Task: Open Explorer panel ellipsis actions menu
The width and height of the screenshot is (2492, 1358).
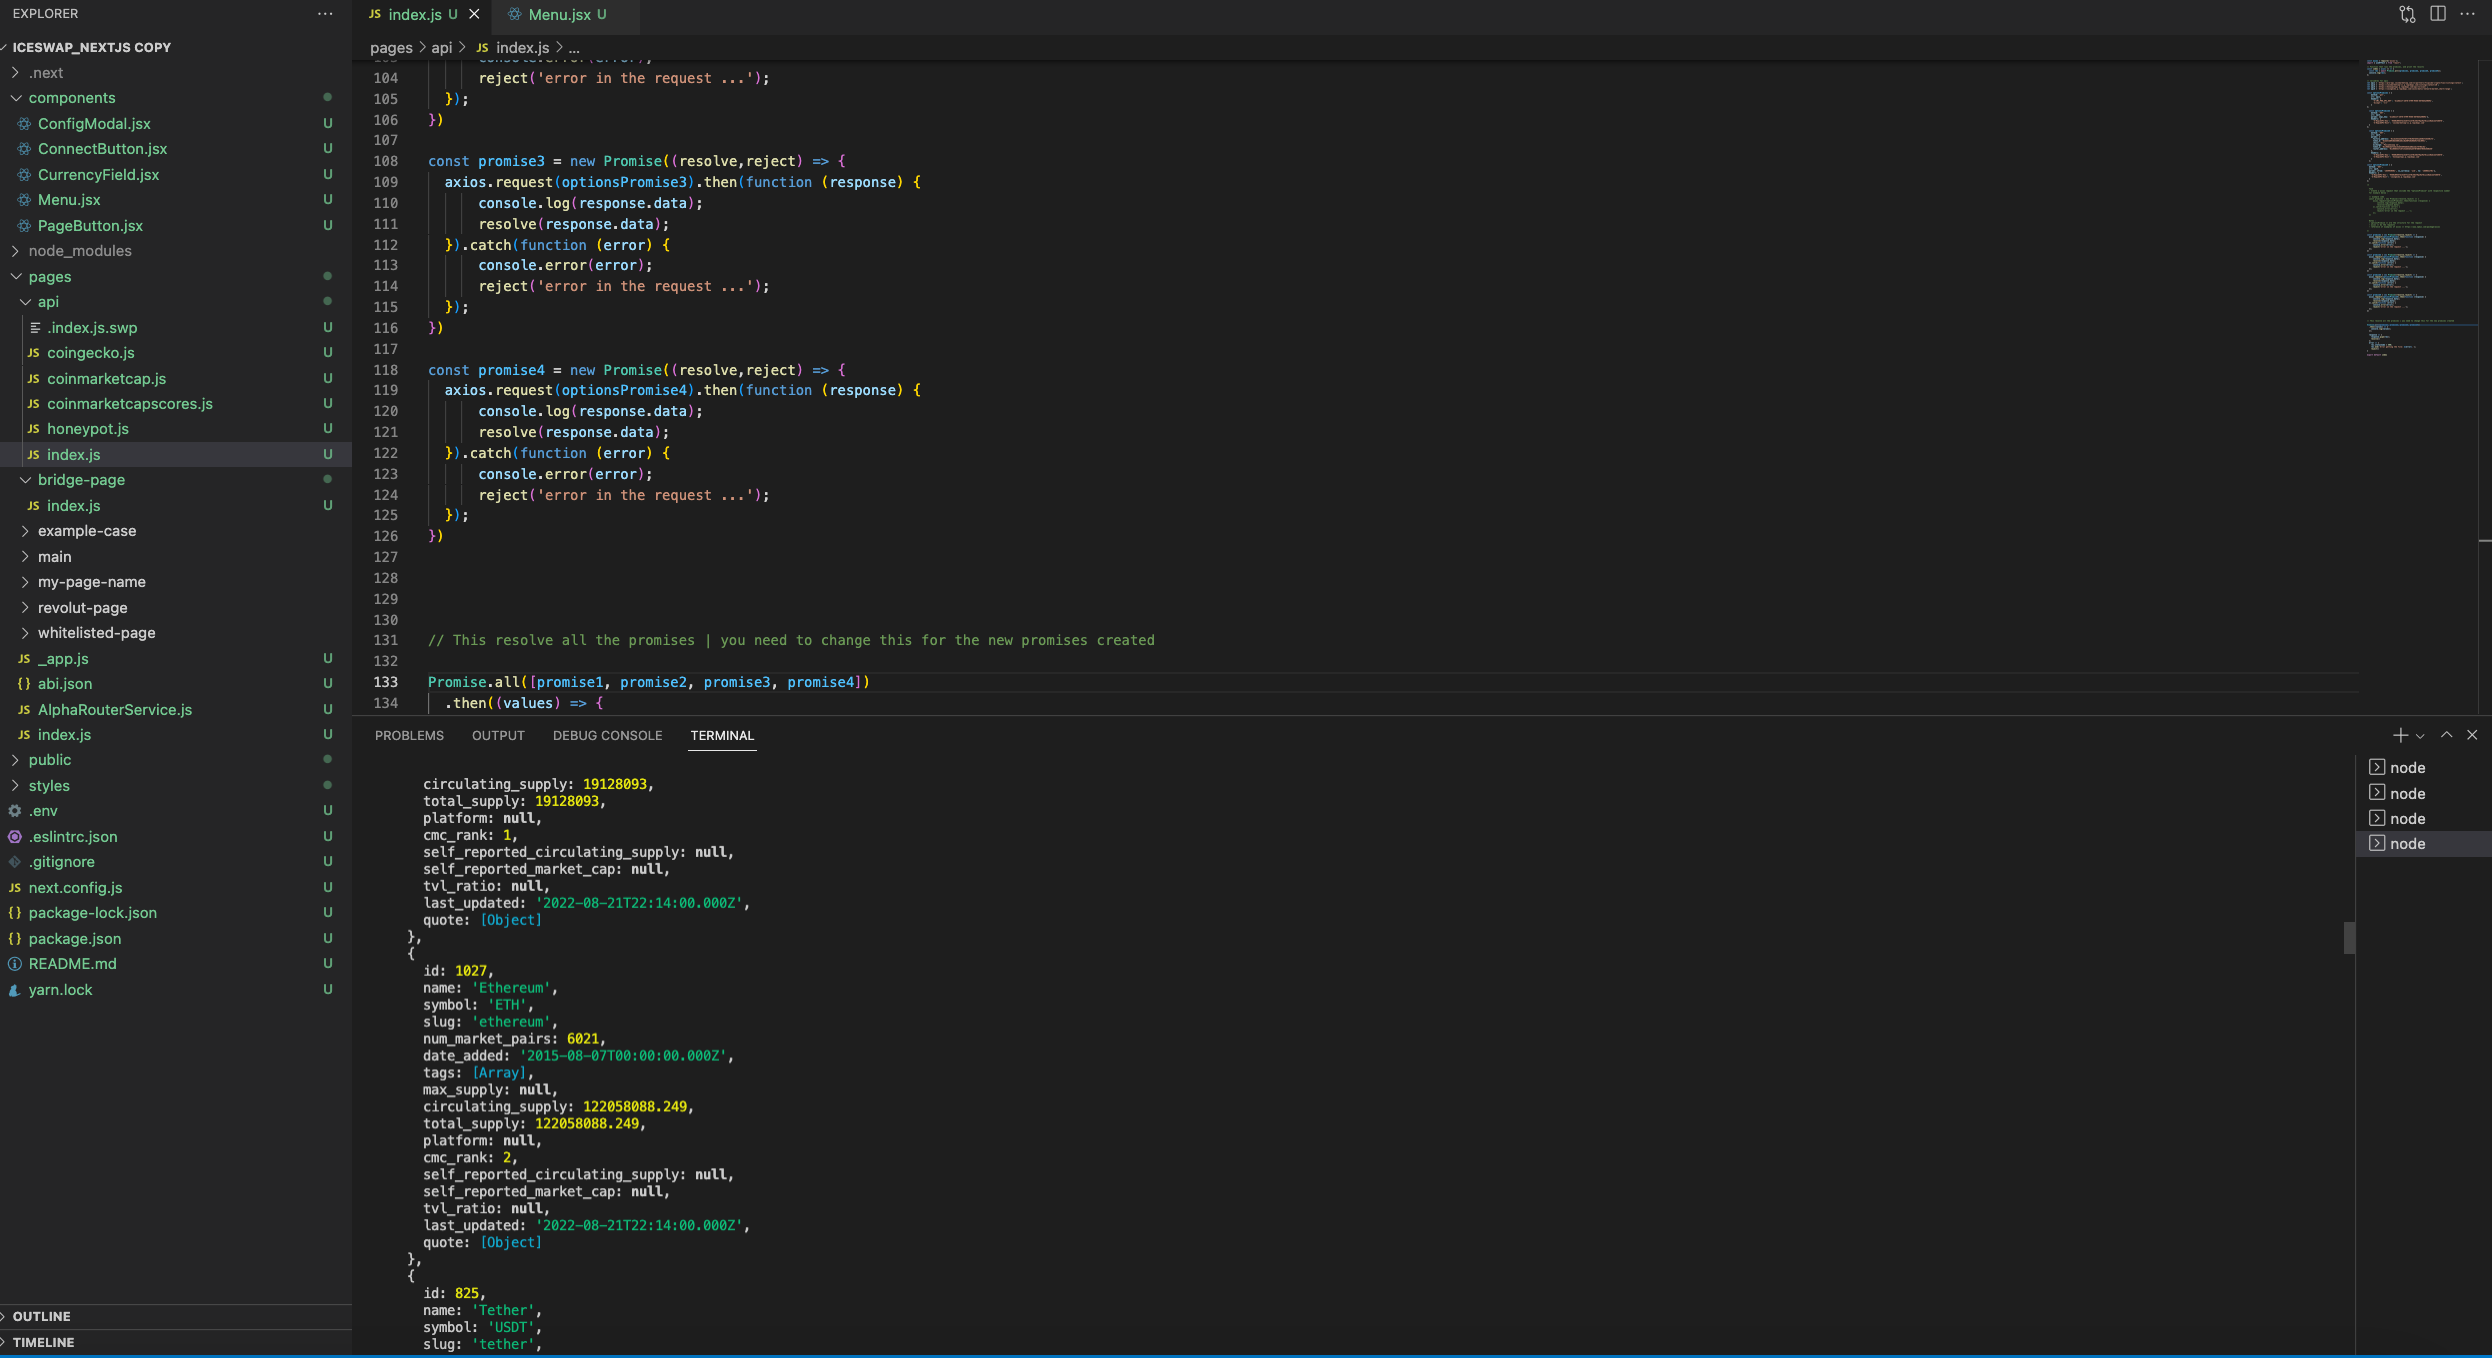Action: [x=325, y=14]
